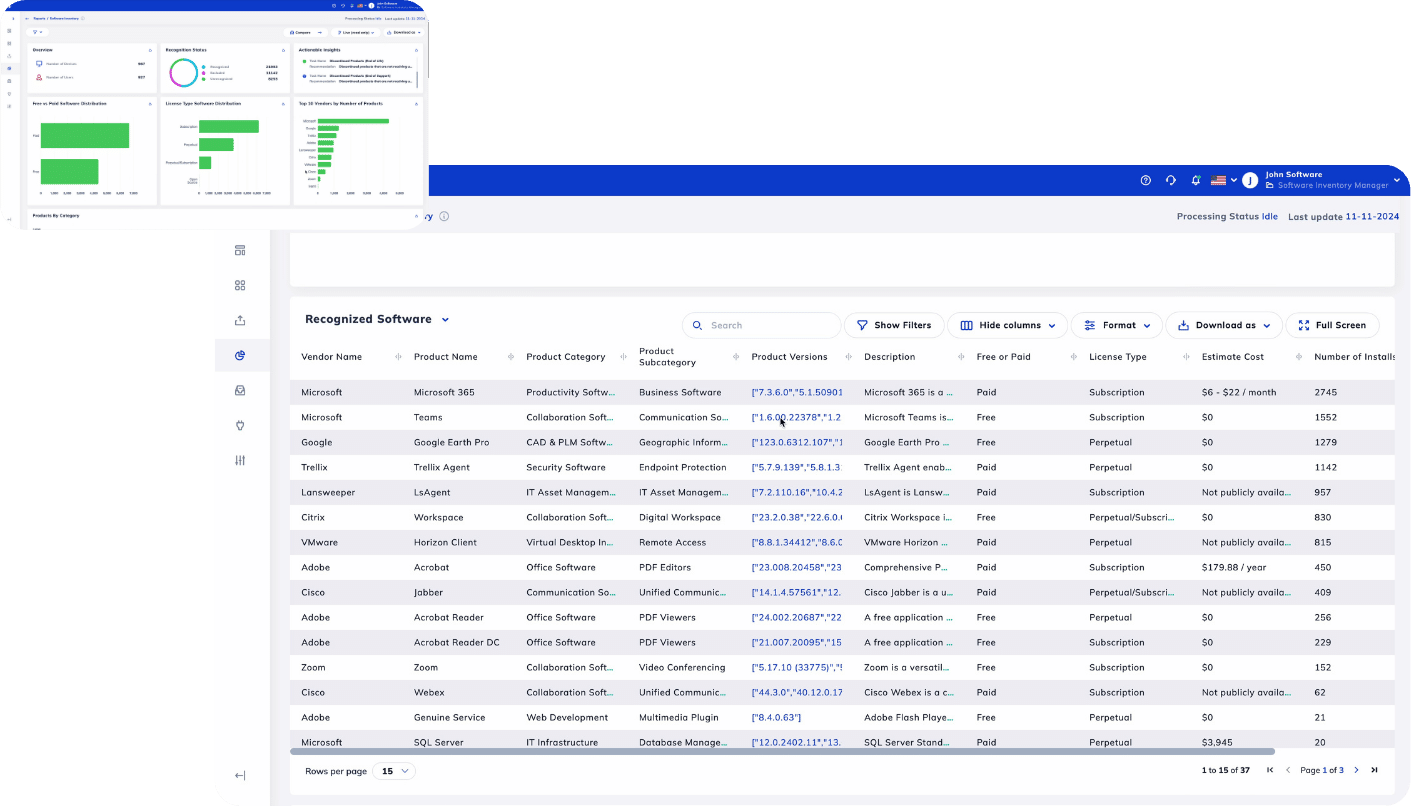Open the Hide columns dropdown
Screen dimensions: 1411x806
[x=1008, y=325]
